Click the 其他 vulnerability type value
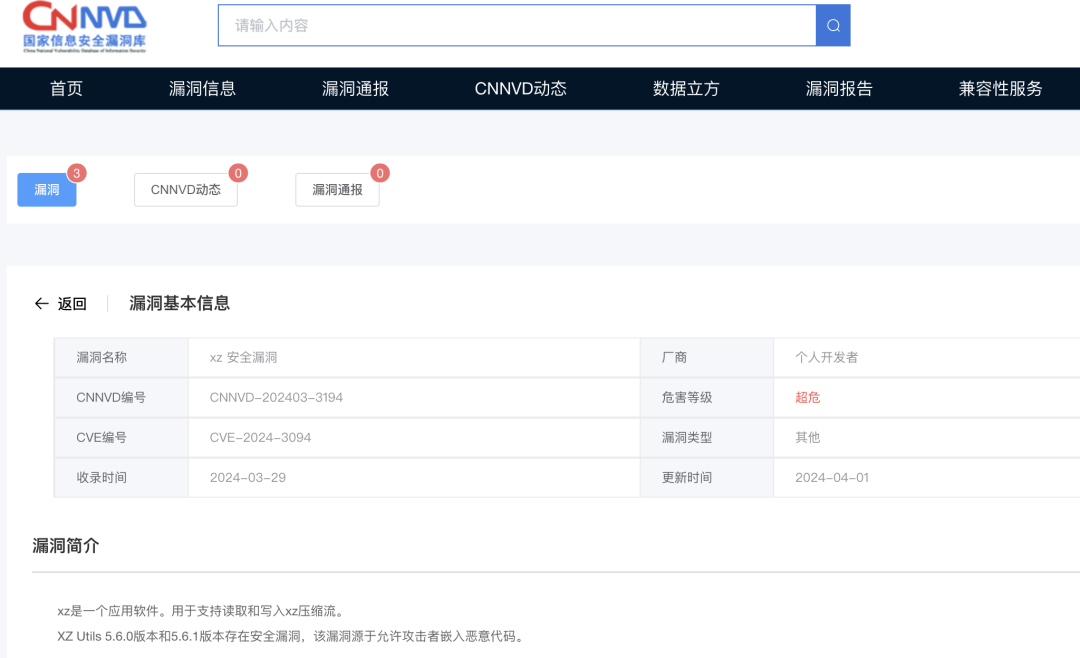Screen dimensions: 1080x658 pos(807,437)
